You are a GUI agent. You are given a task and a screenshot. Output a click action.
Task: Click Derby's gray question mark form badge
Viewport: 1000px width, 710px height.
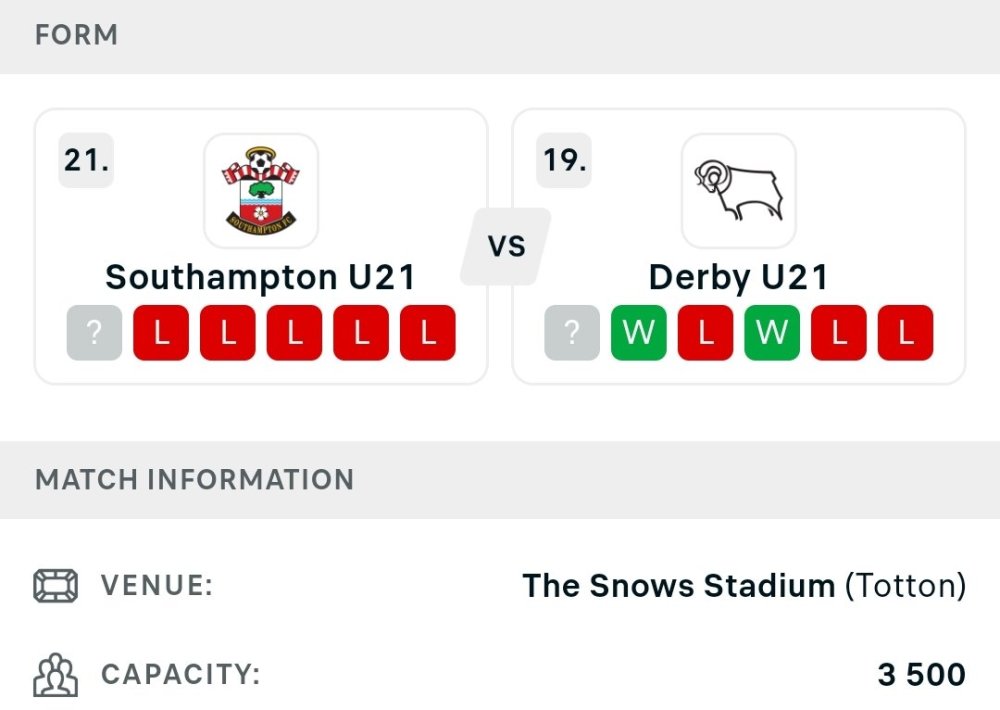click(x=572, y=333)
